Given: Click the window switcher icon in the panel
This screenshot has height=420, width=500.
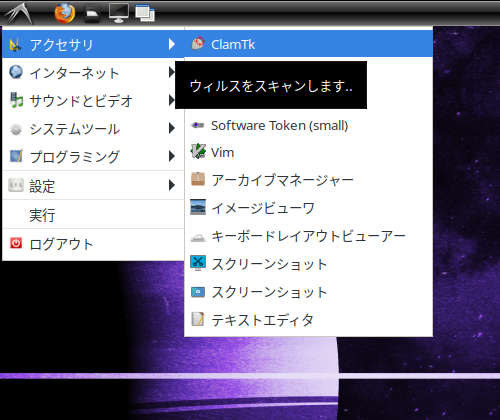Looking at the screenshot, I should 145,14.
